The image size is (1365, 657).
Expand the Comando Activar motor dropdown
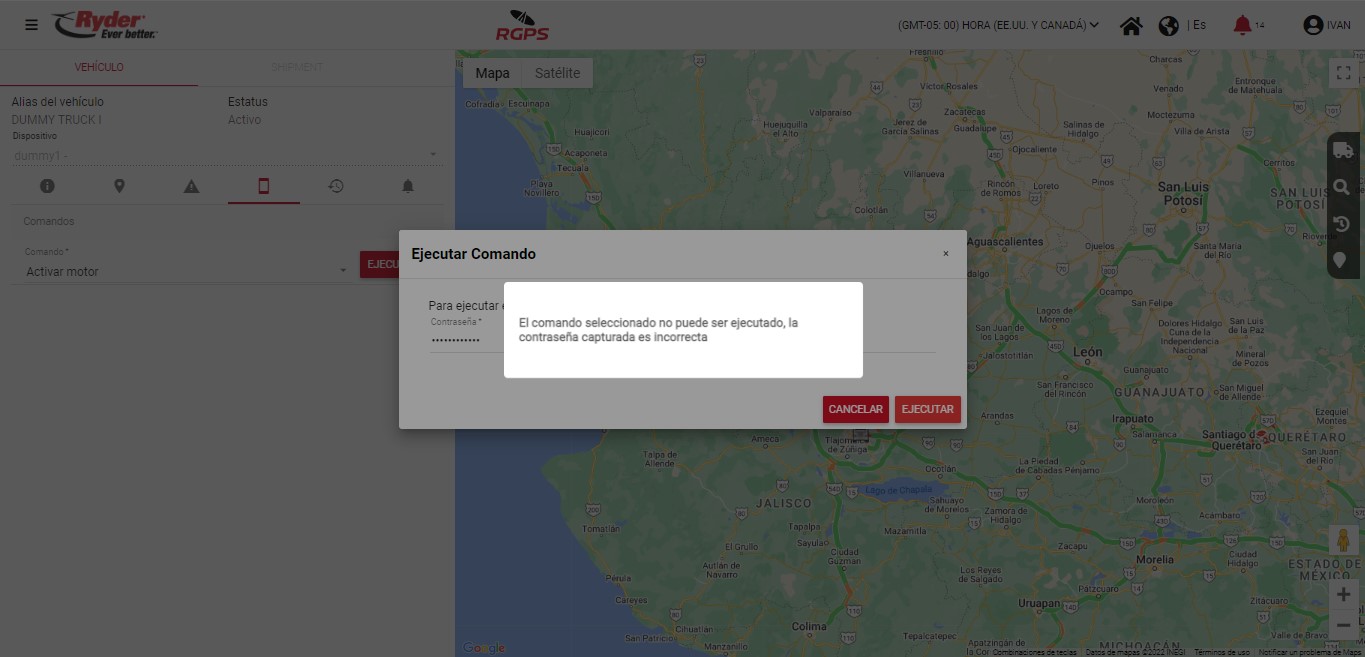(186, 271)
